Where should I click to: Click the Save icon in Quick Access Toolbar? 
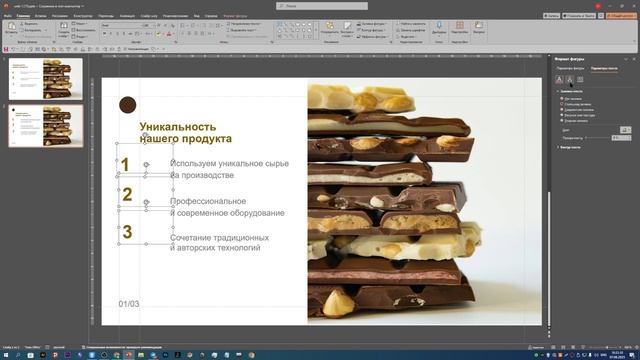(6, 49)
